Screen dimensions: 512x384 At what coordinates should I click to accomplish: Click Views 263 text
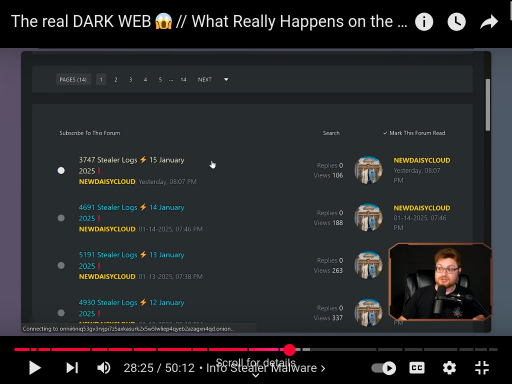click(x=328, y=270)
